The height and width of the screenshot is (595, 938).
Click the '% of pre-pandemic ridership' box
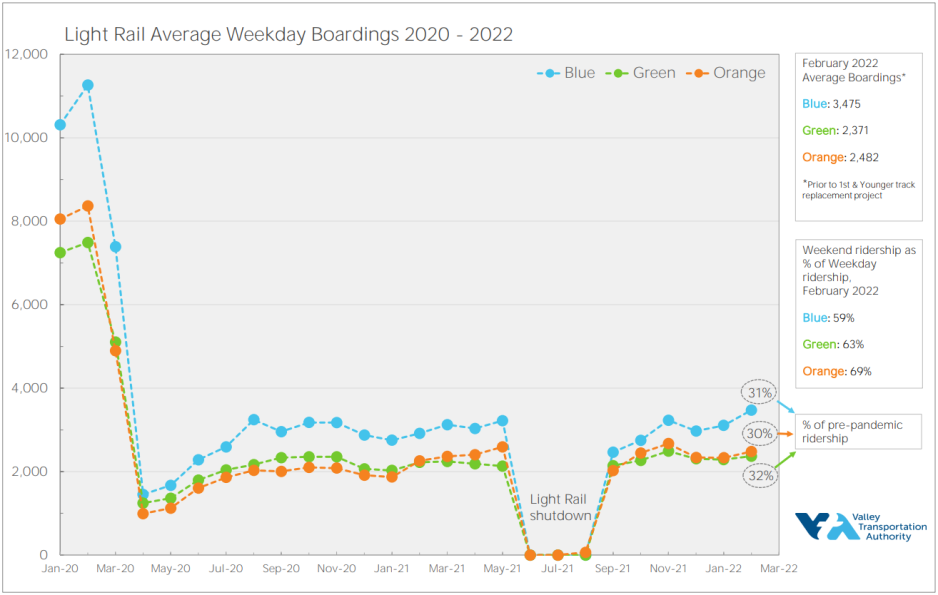click(x=858, y=432)
